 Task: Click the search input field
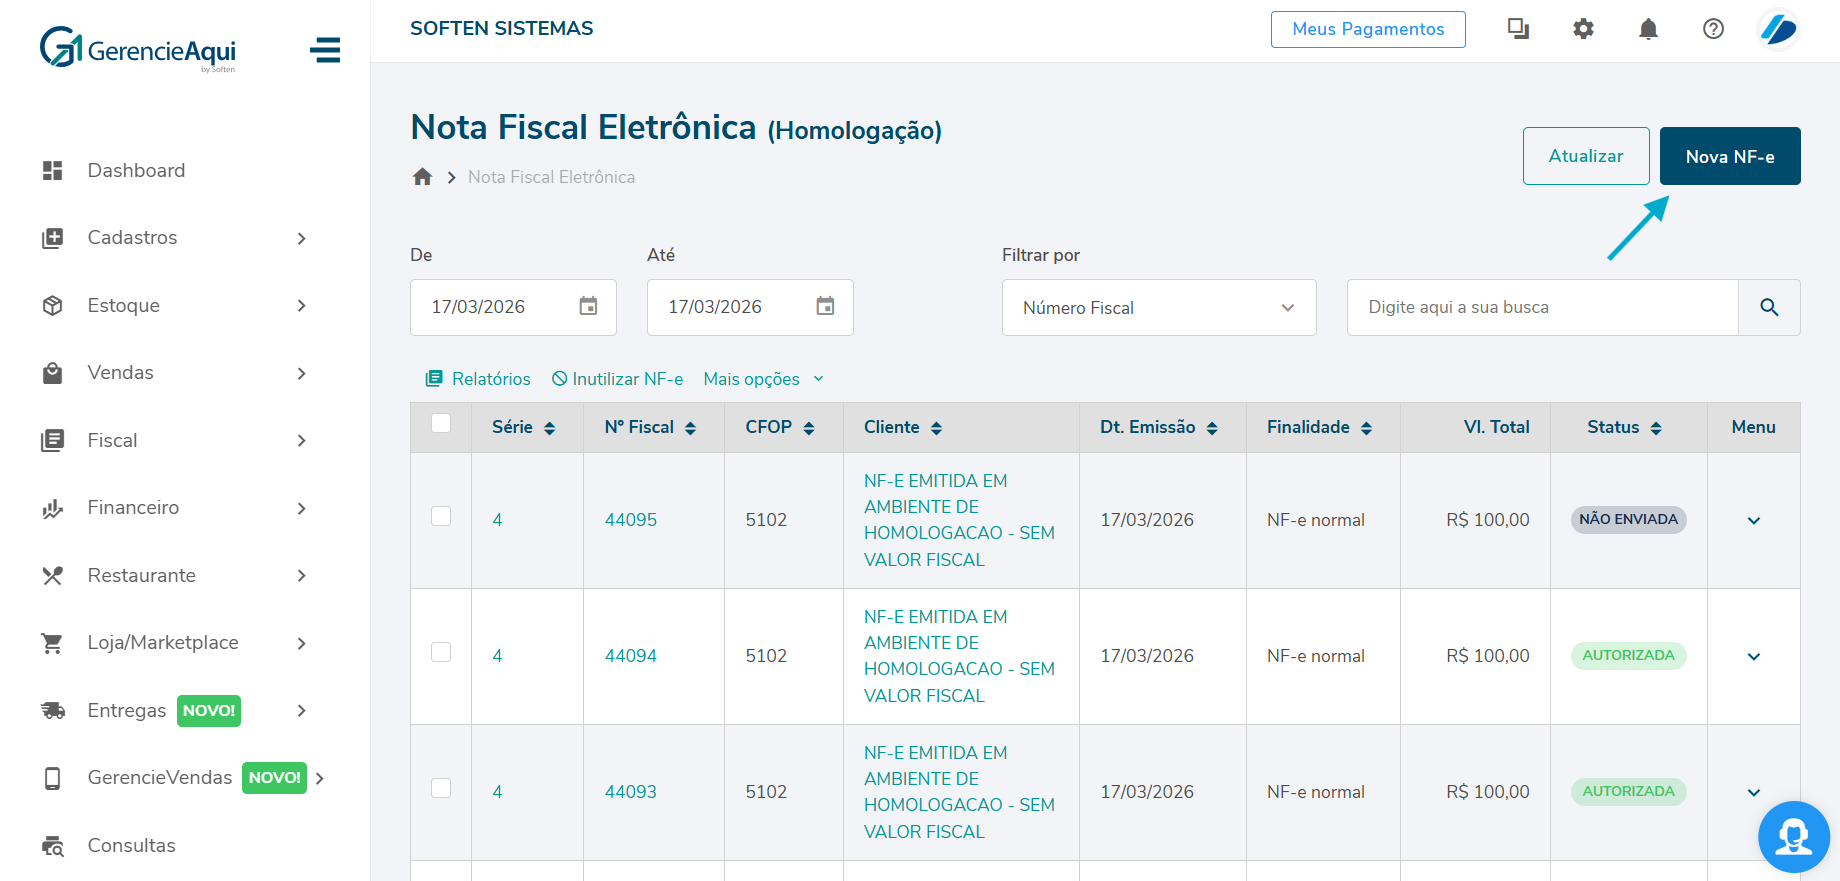tap(1541, 307)
